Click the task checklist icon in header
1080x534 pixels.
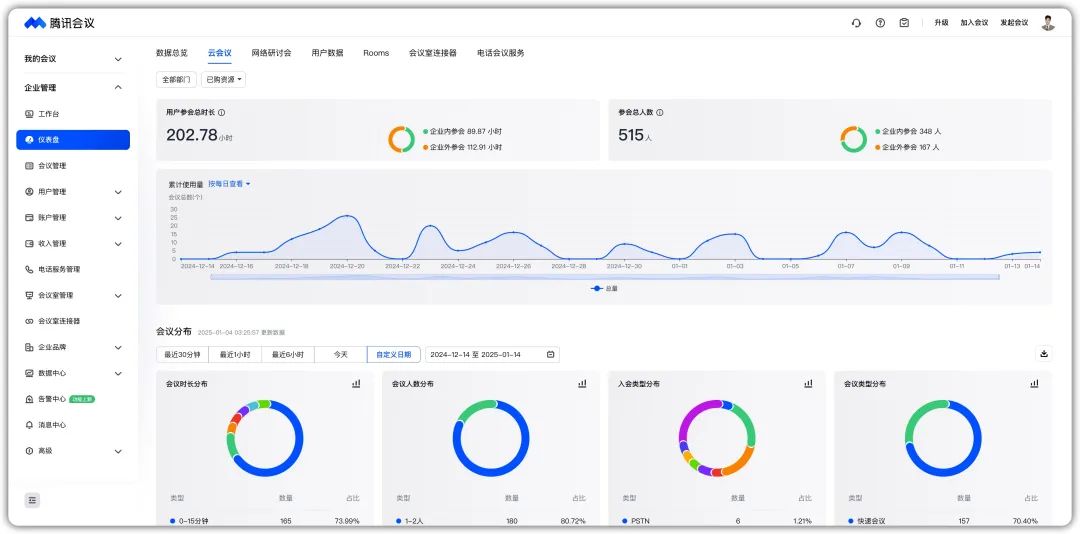pyautogui.click(x=904, y=23)
